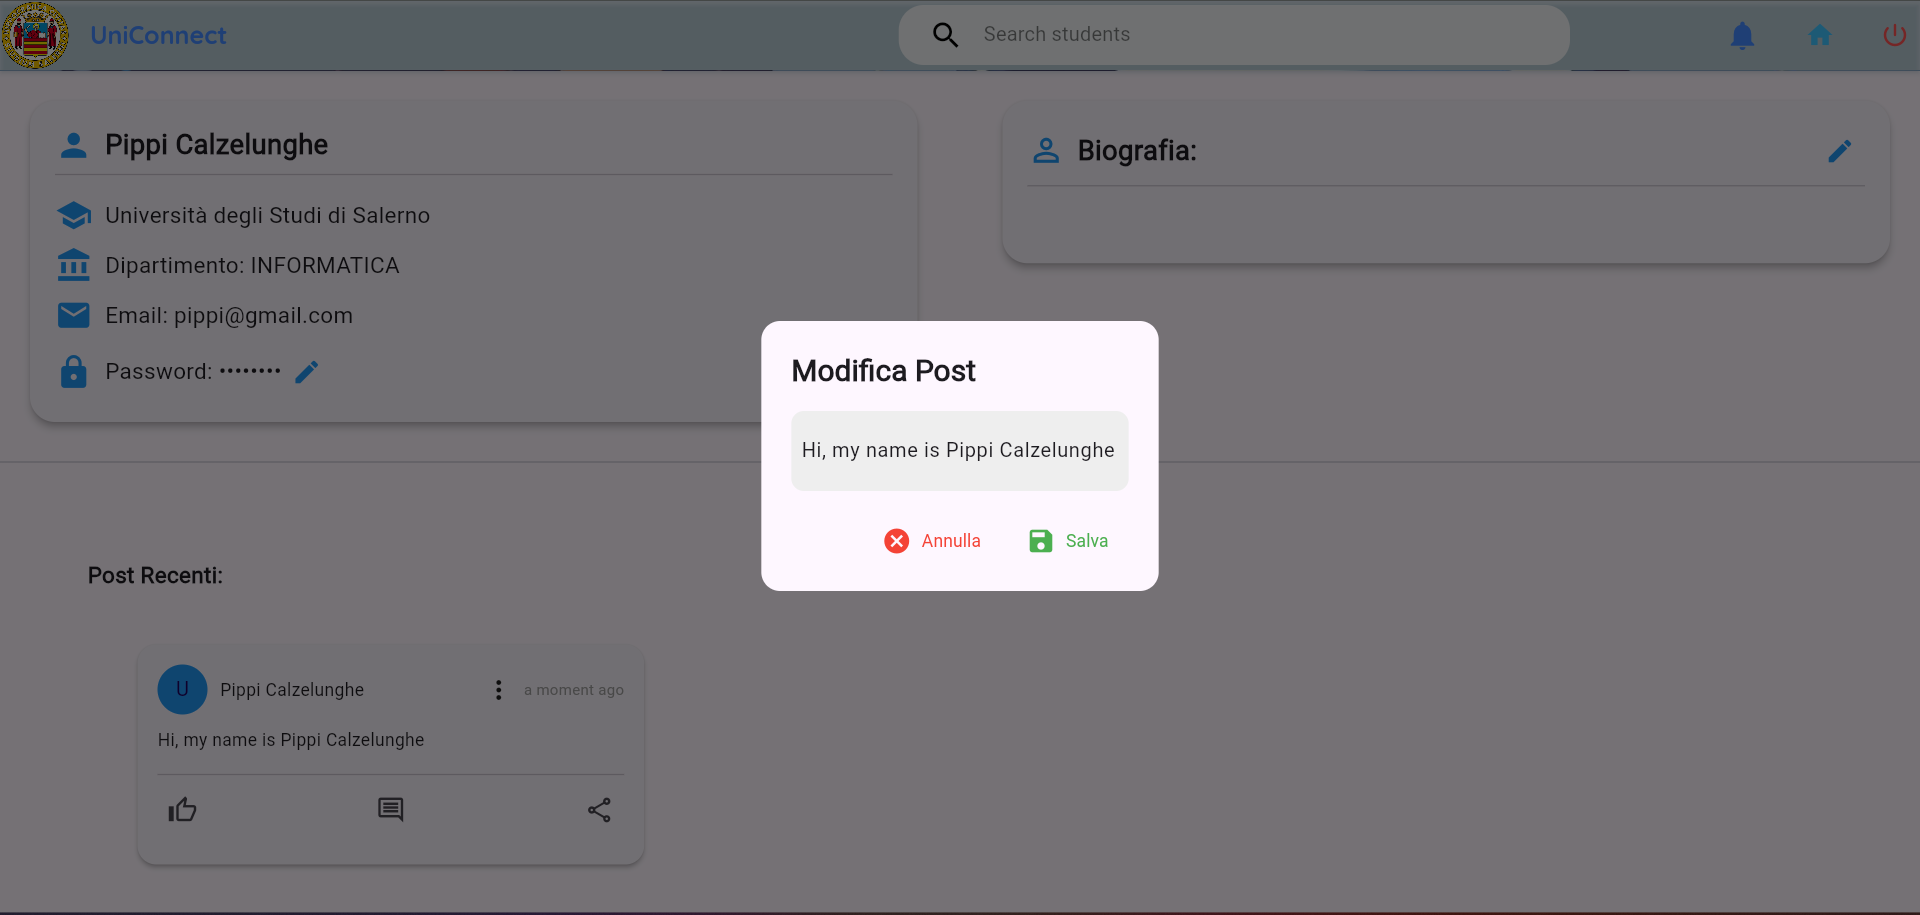Like the post with thumbs-up icon
Viewport: 1920px width, 915px height.
click(x=182, y=810)
